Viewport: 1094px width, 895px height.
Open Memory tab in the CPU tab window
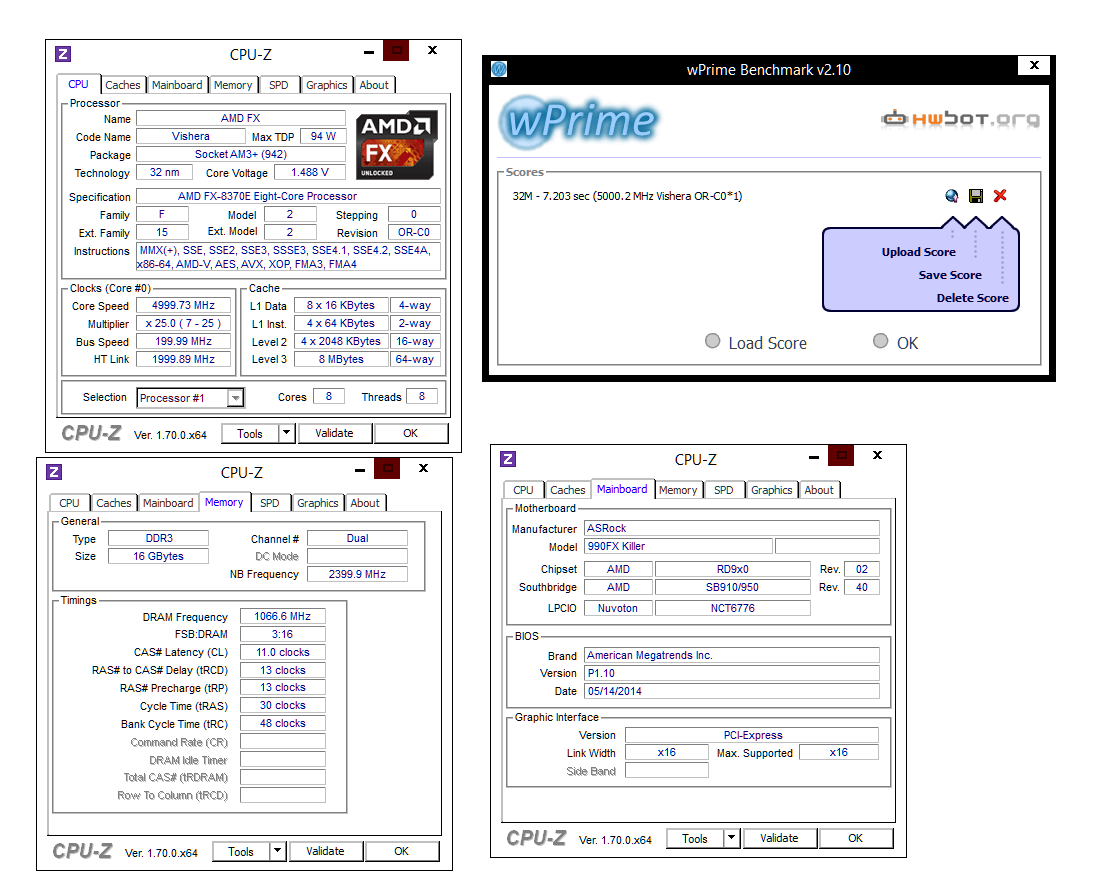(x=233, y=85)
